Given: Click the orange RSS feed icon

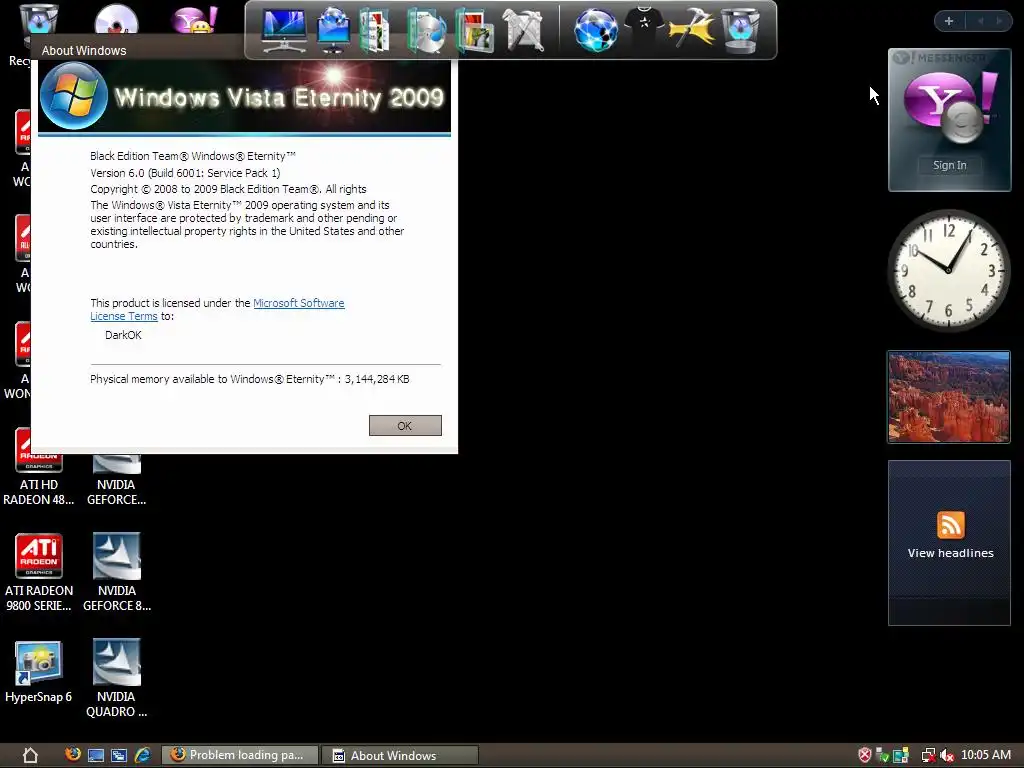Looking at the screenshot, I should point(950,525).
